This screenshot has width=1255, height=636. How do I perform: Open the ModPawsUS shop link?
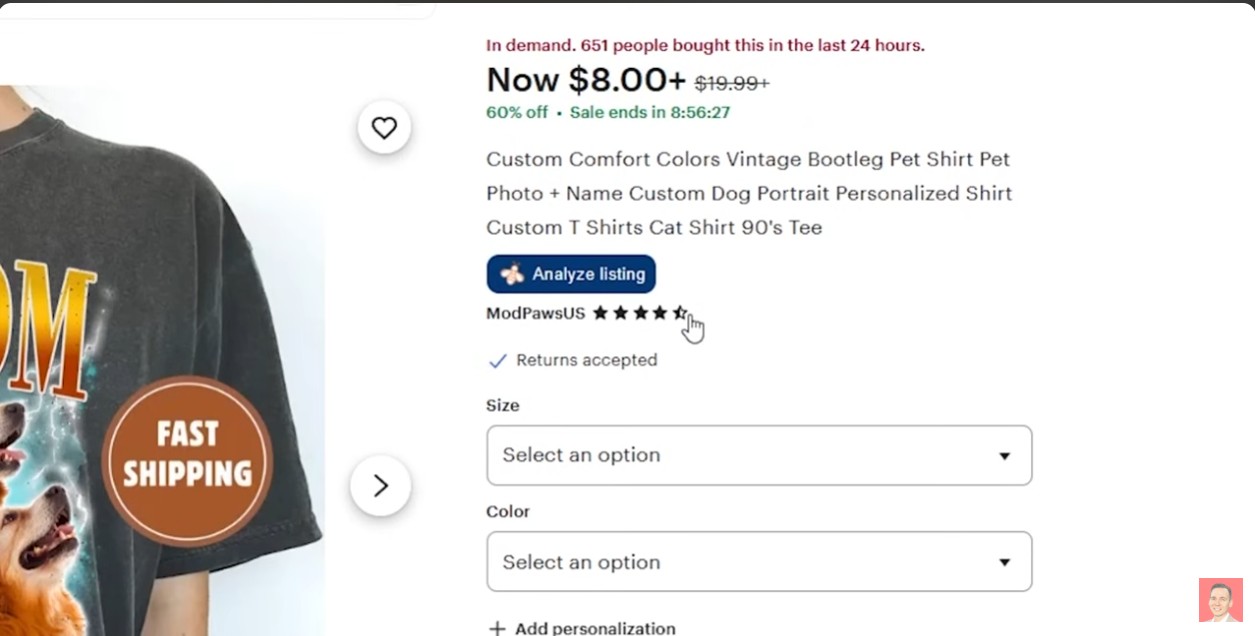click(535, 313)
